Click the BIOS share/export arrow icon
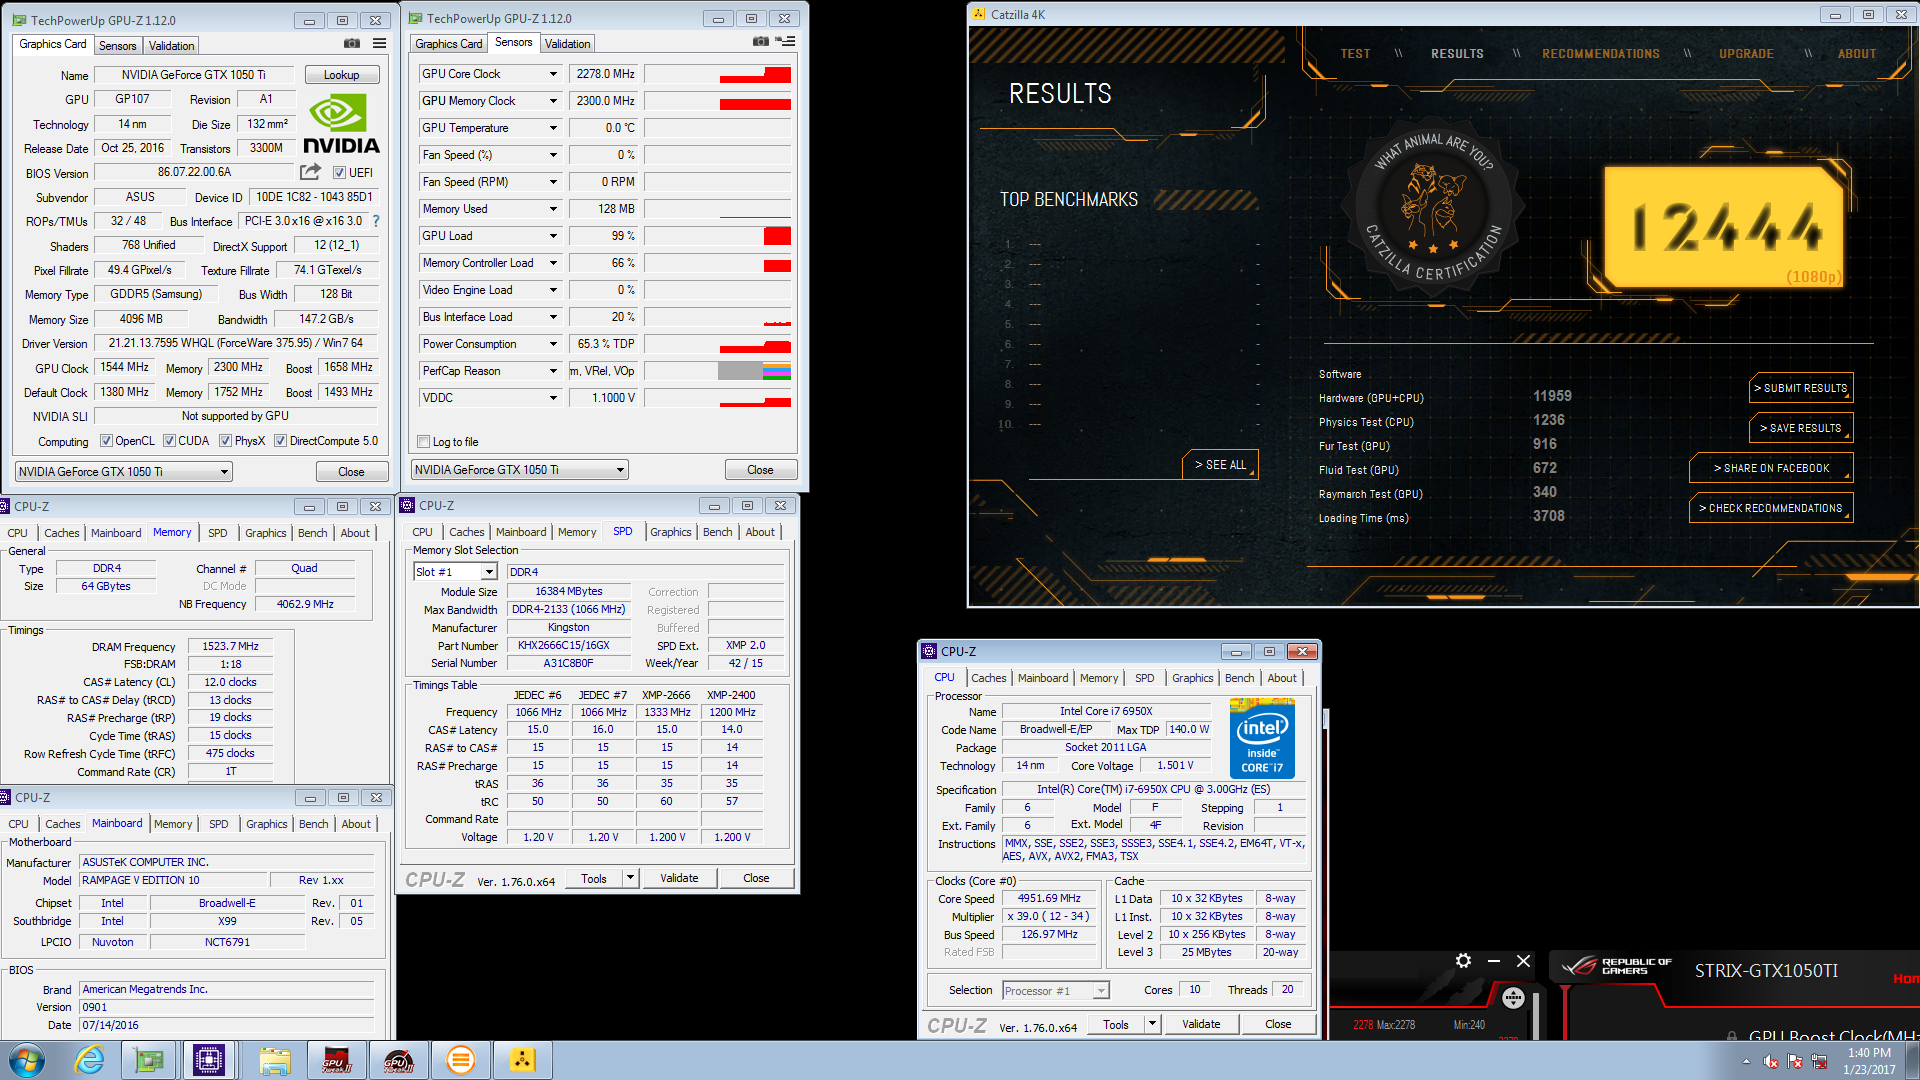 point(311,172)
